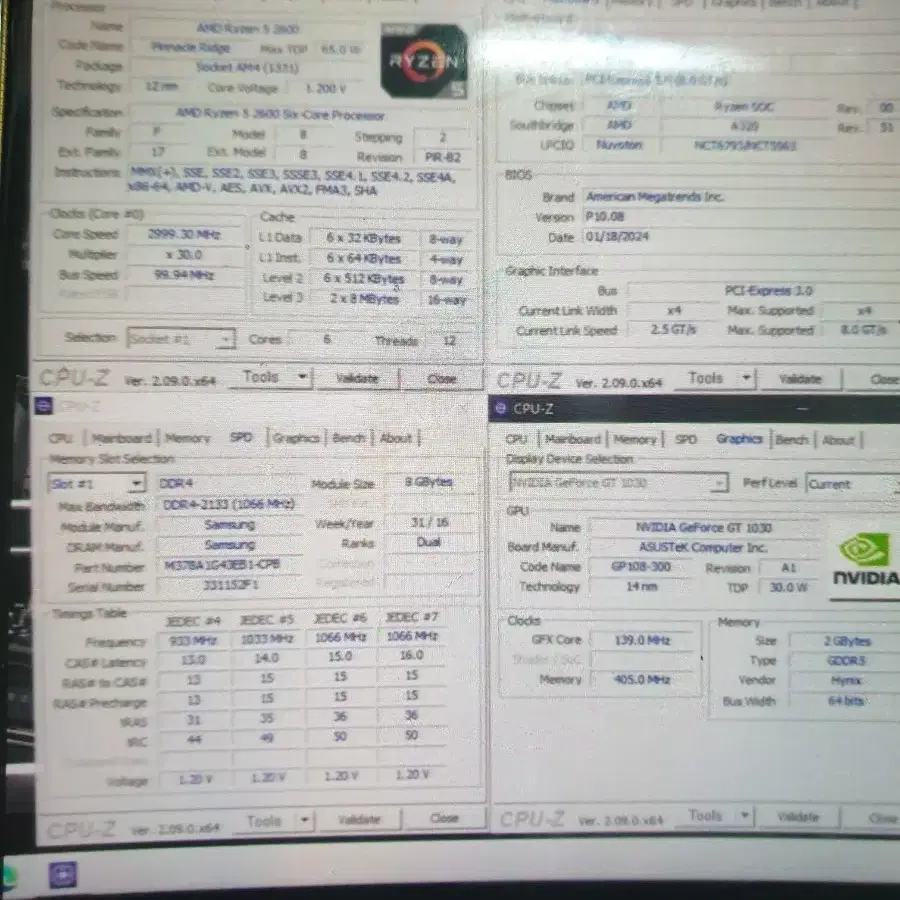This screenshot has width=900, height=900.
Task: Click the Validate button in the SPD window
Action: coord(359,819)
